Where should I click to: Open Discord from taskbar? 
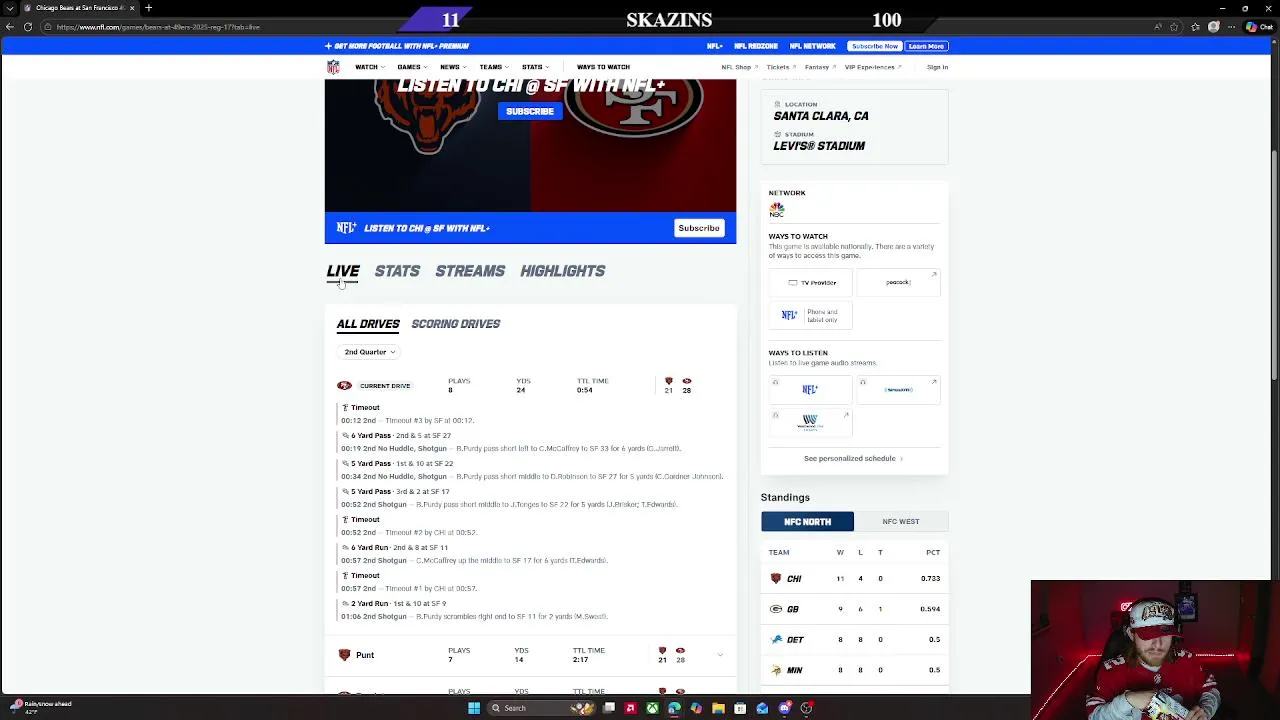[784, 708]
